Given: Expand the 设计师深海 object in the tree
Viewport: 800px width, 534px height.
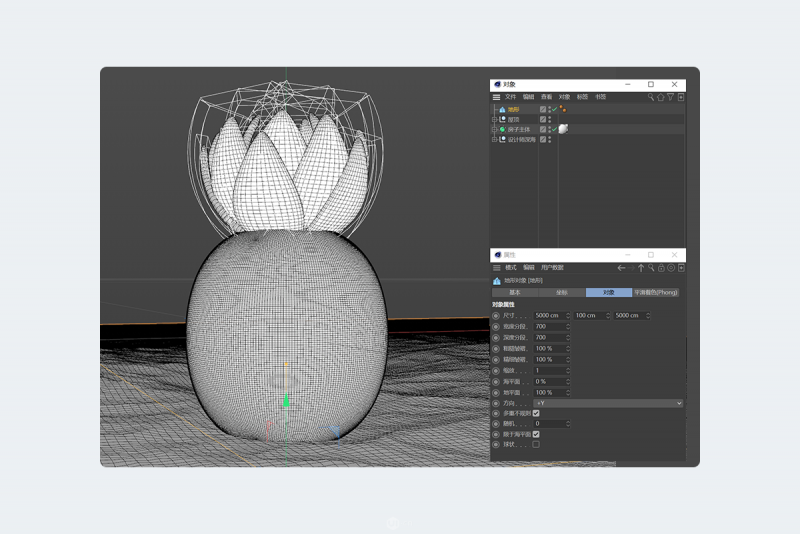Looking at the screenshot, I should pyautogui.click(x=495, y=139).
